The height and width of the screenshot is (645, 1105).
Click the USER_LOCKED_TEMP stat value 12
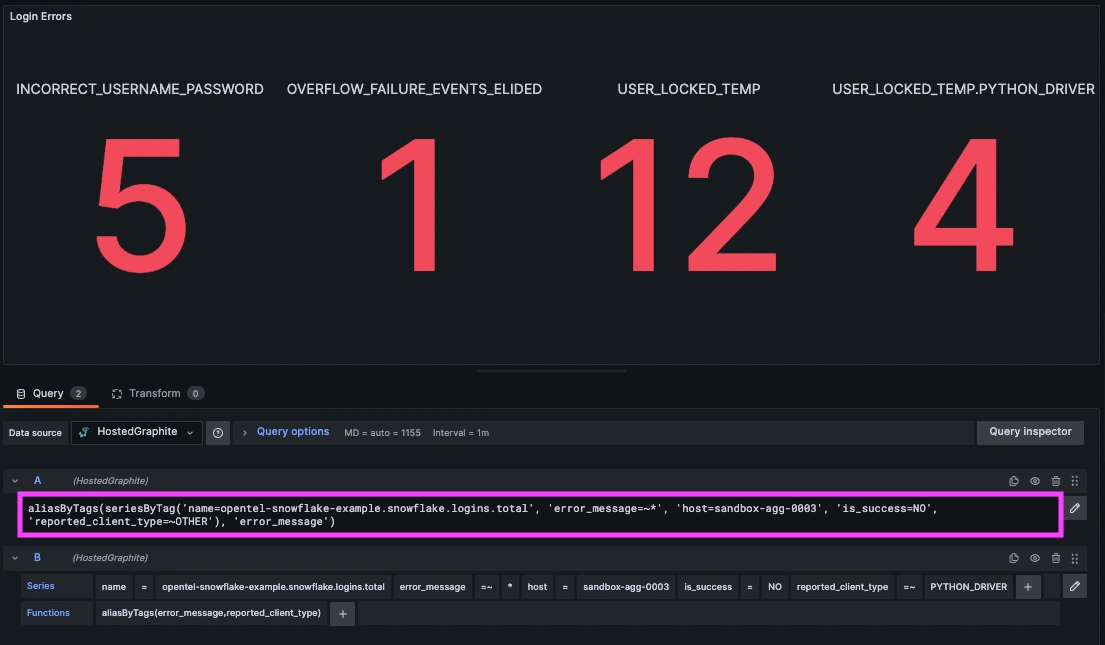coord(688,205)
